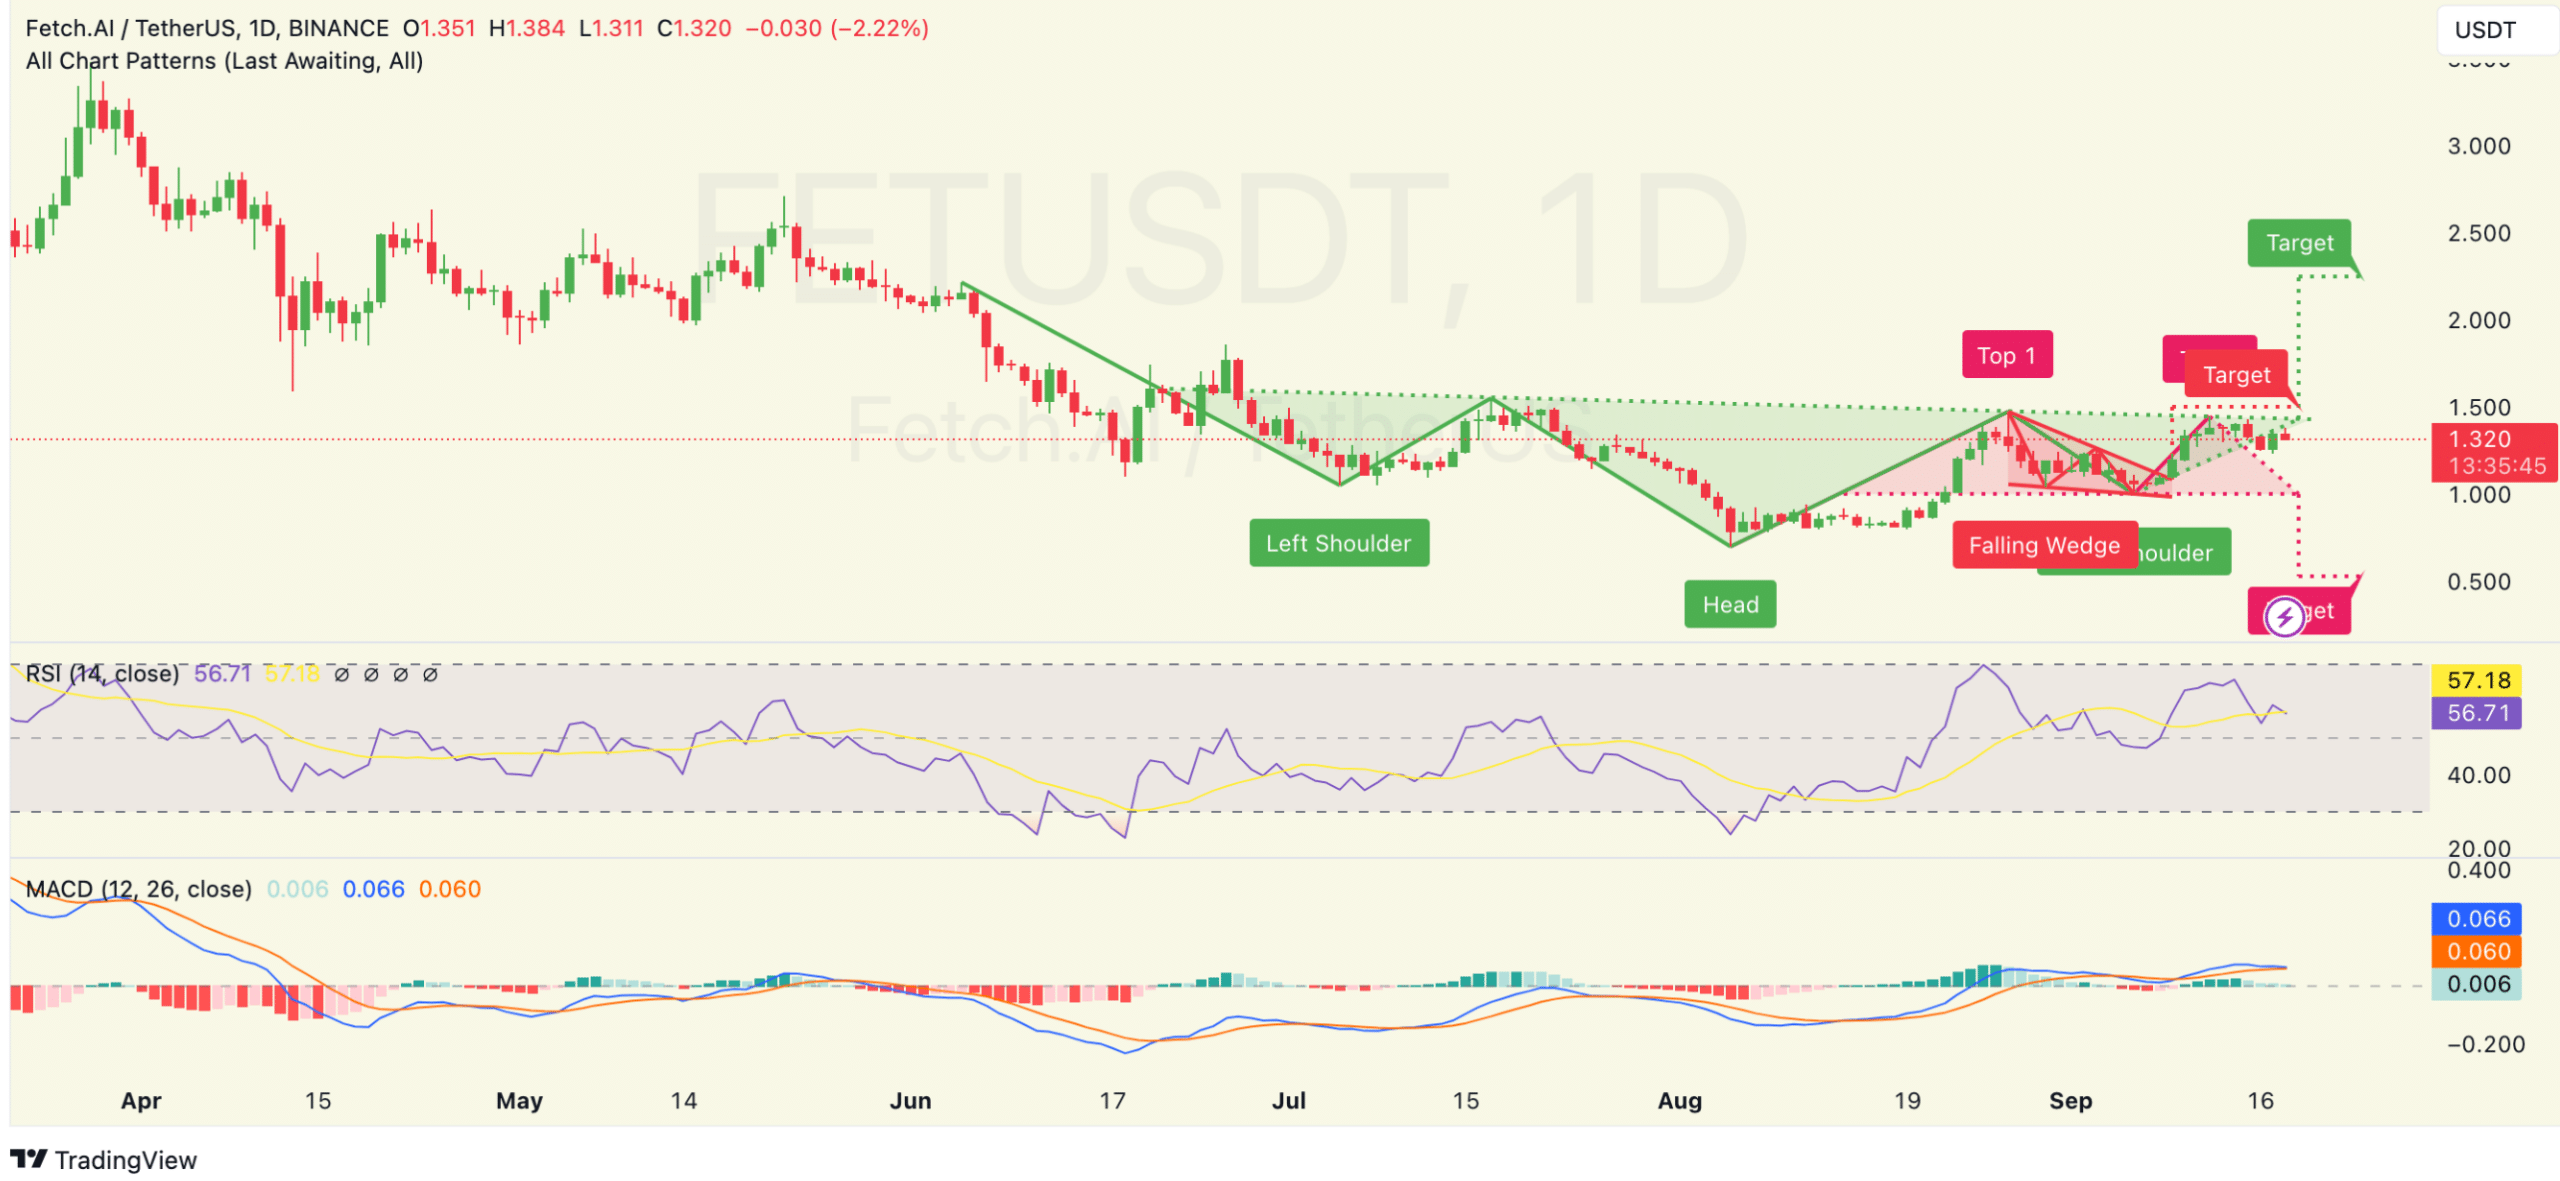Click the Fetch.AI / TetherUS symbol title

(x=207, y=28)
